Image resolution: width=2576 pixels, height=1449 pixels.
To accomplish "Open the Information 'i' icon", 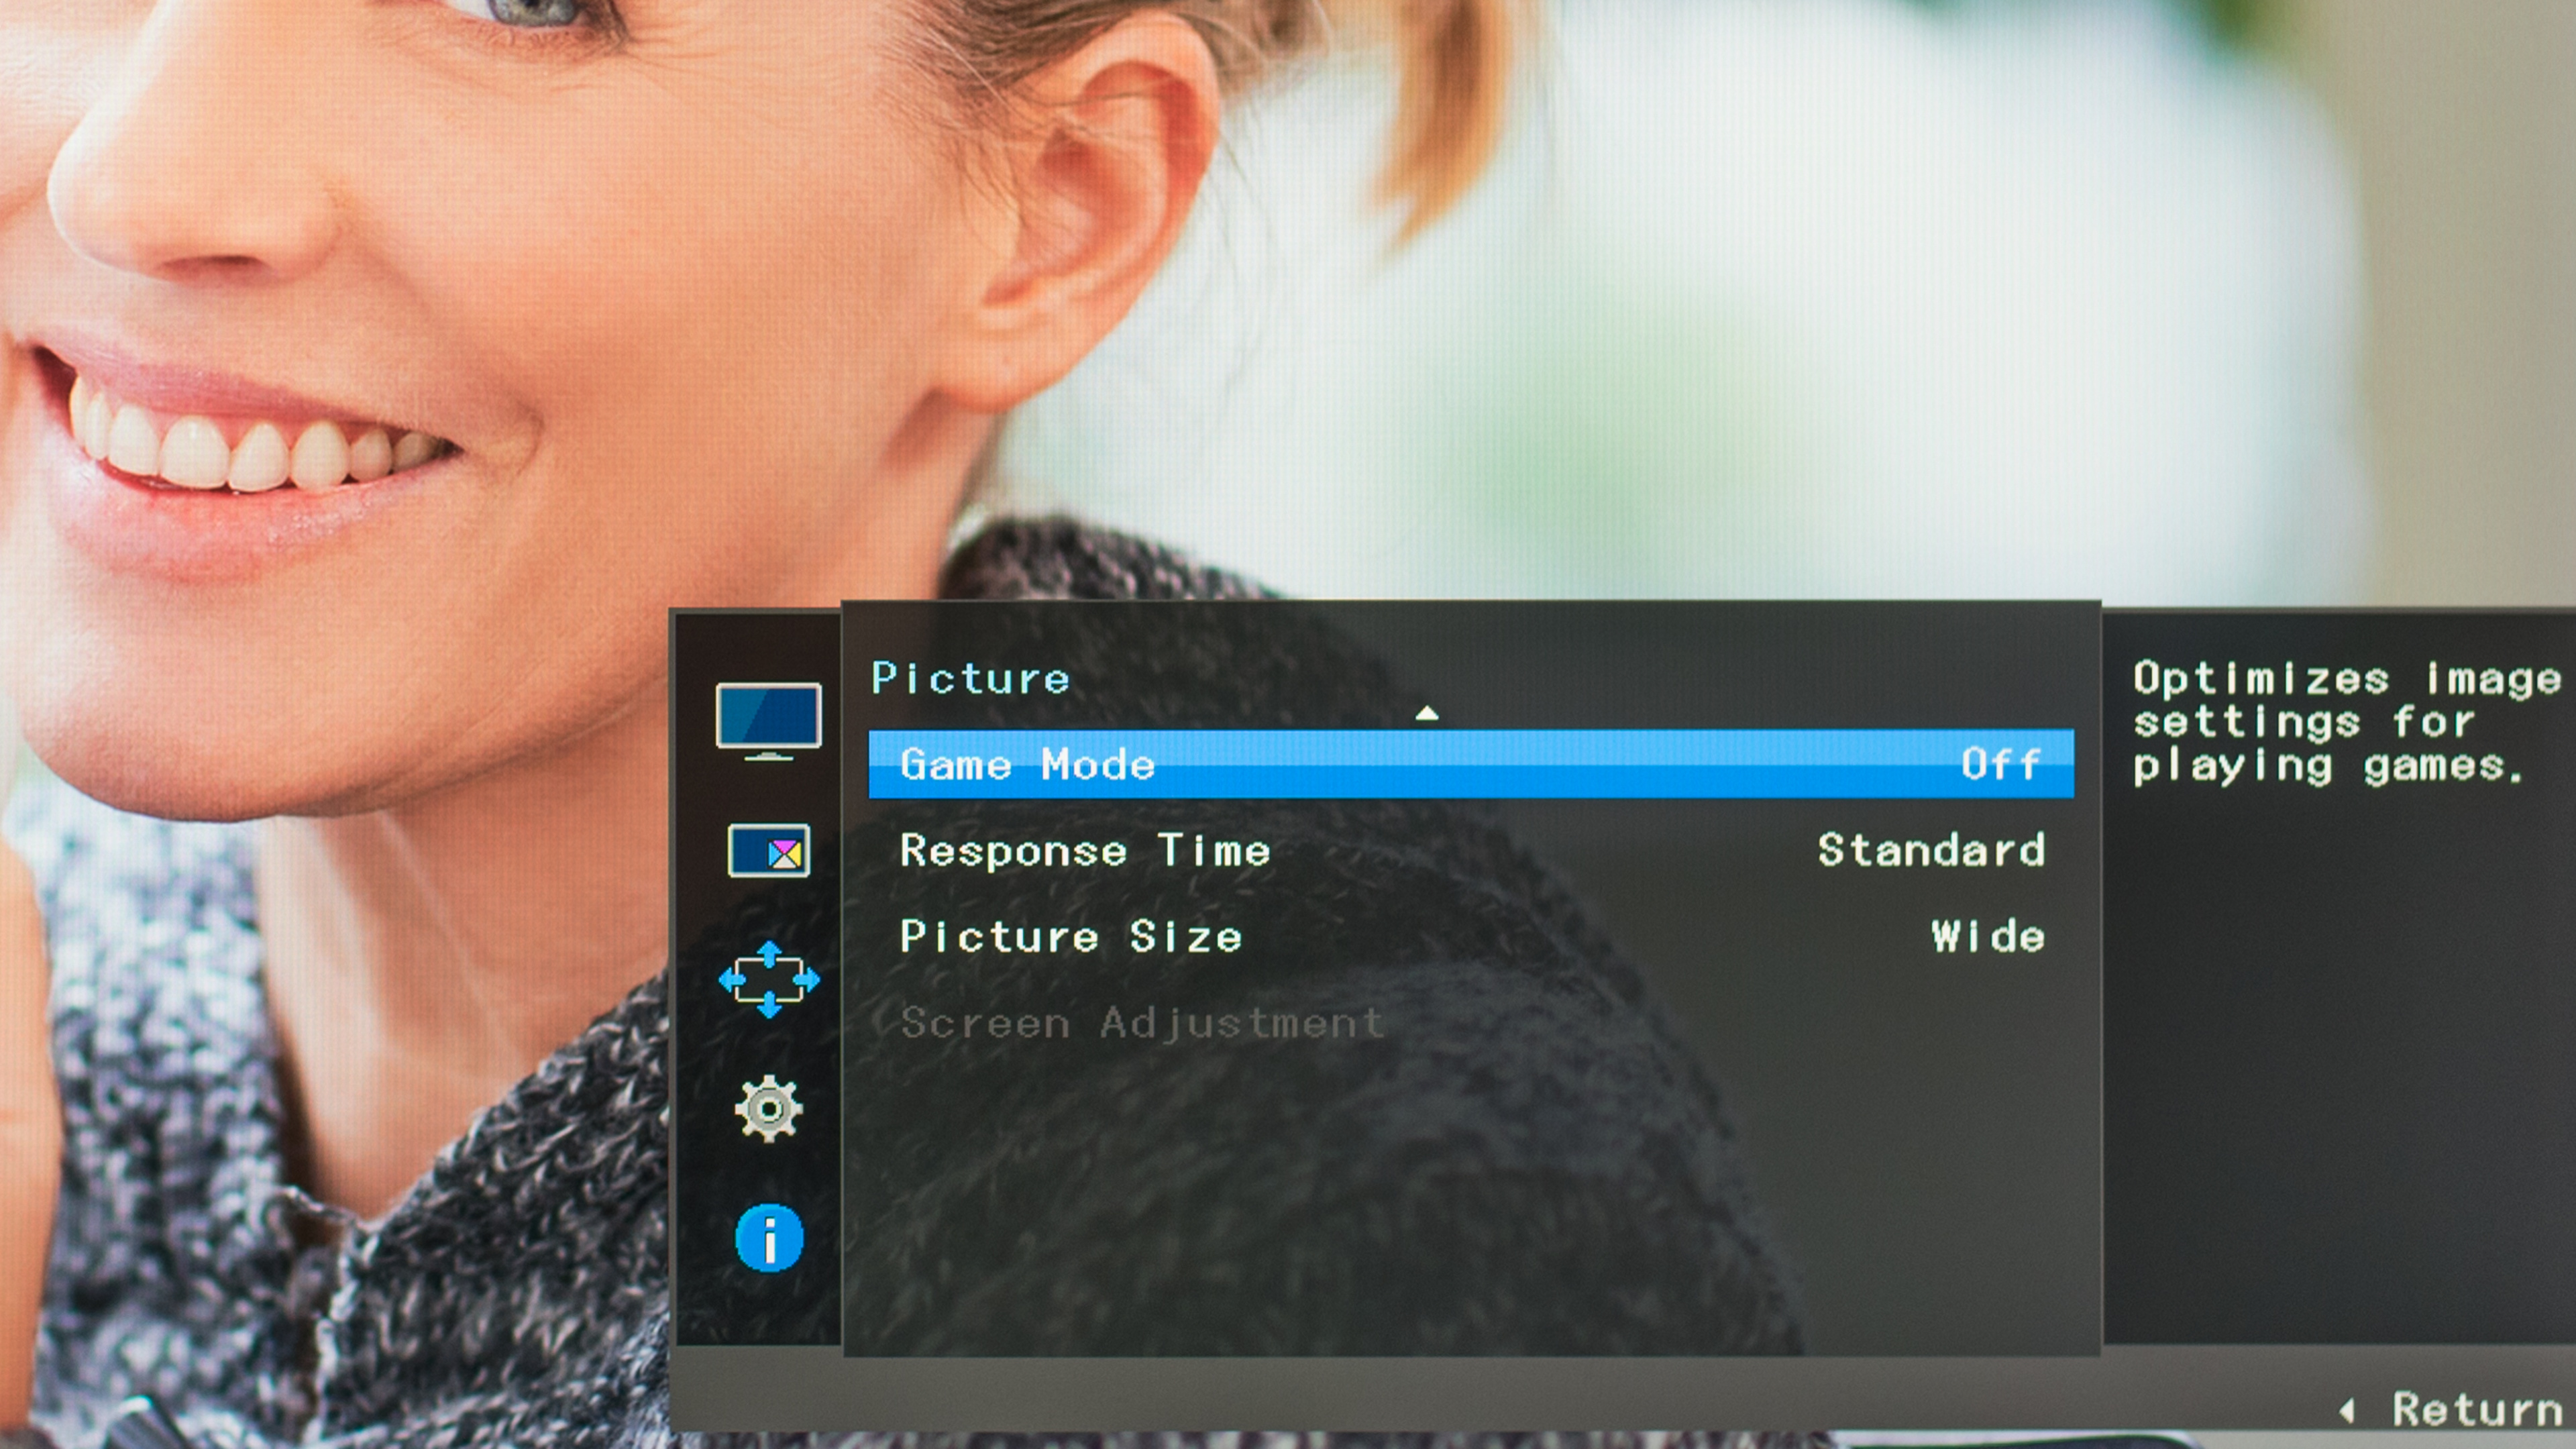I will [768, 1238].
